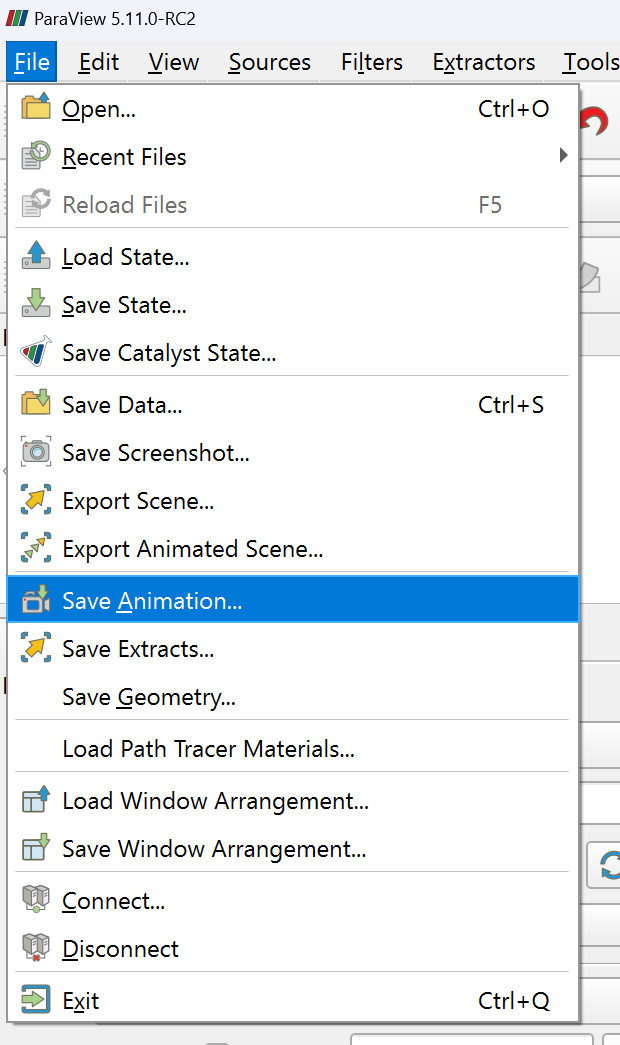Expand the Recent Files submenu arrow
The image size is (620, 1045).
563,157
